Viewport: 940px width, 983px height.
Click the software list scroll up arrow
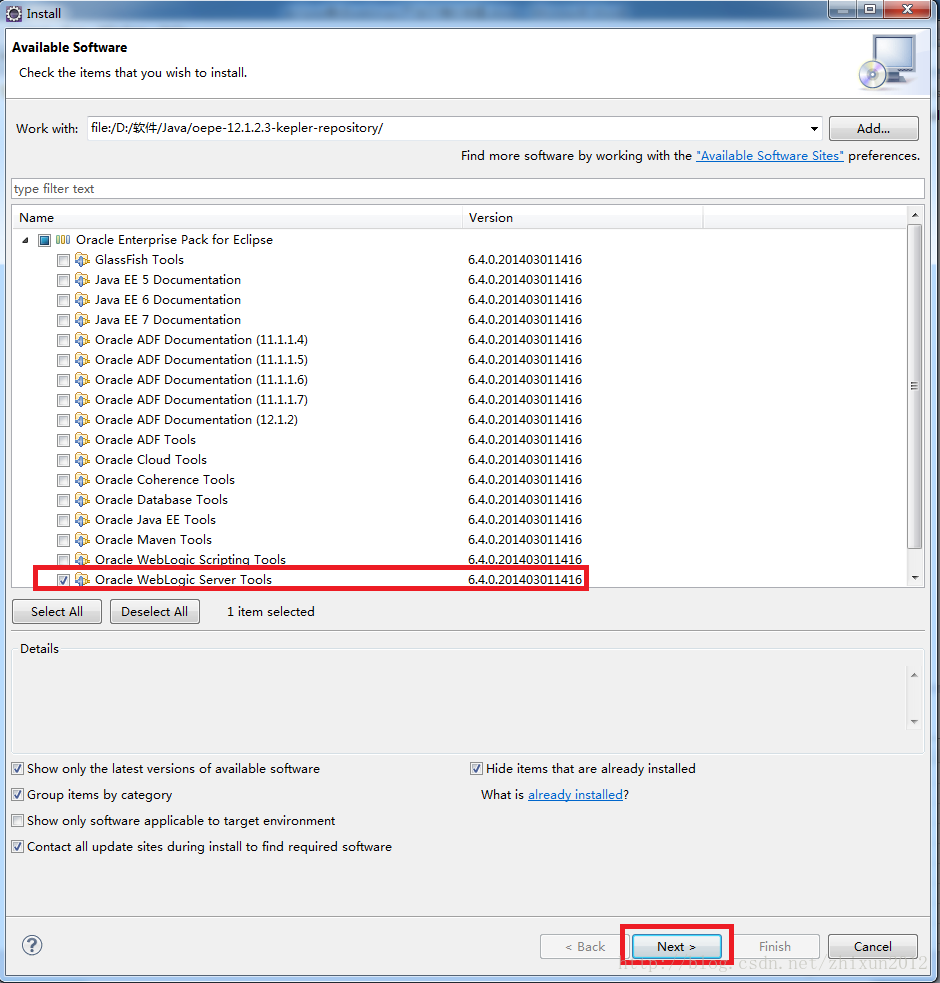(915, 215)
